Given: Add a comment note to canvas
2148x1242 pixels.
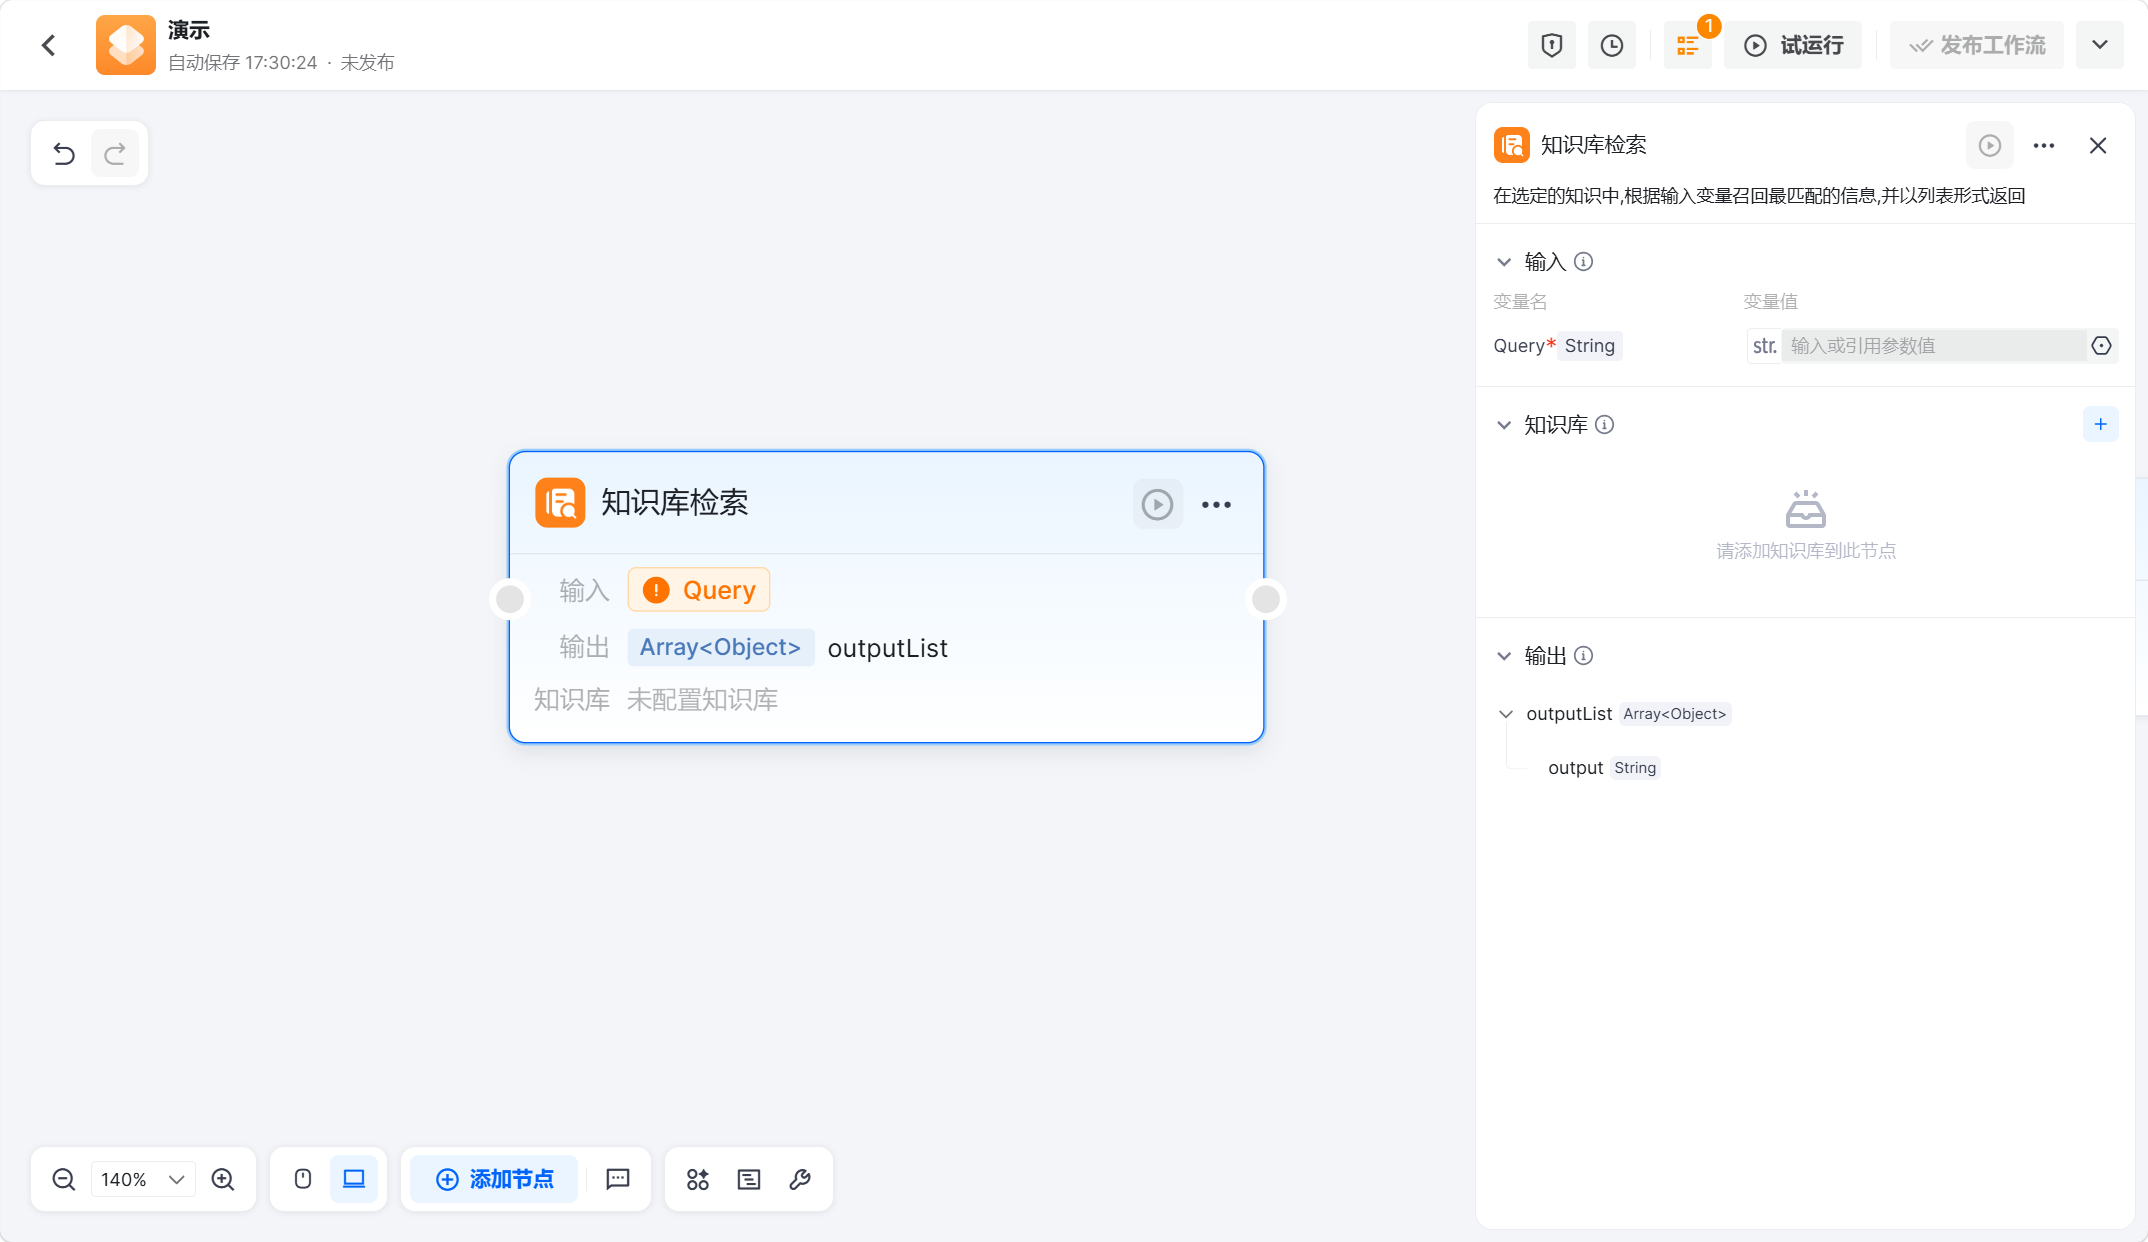Looking at the screenshot, I should pos(618,1179).
